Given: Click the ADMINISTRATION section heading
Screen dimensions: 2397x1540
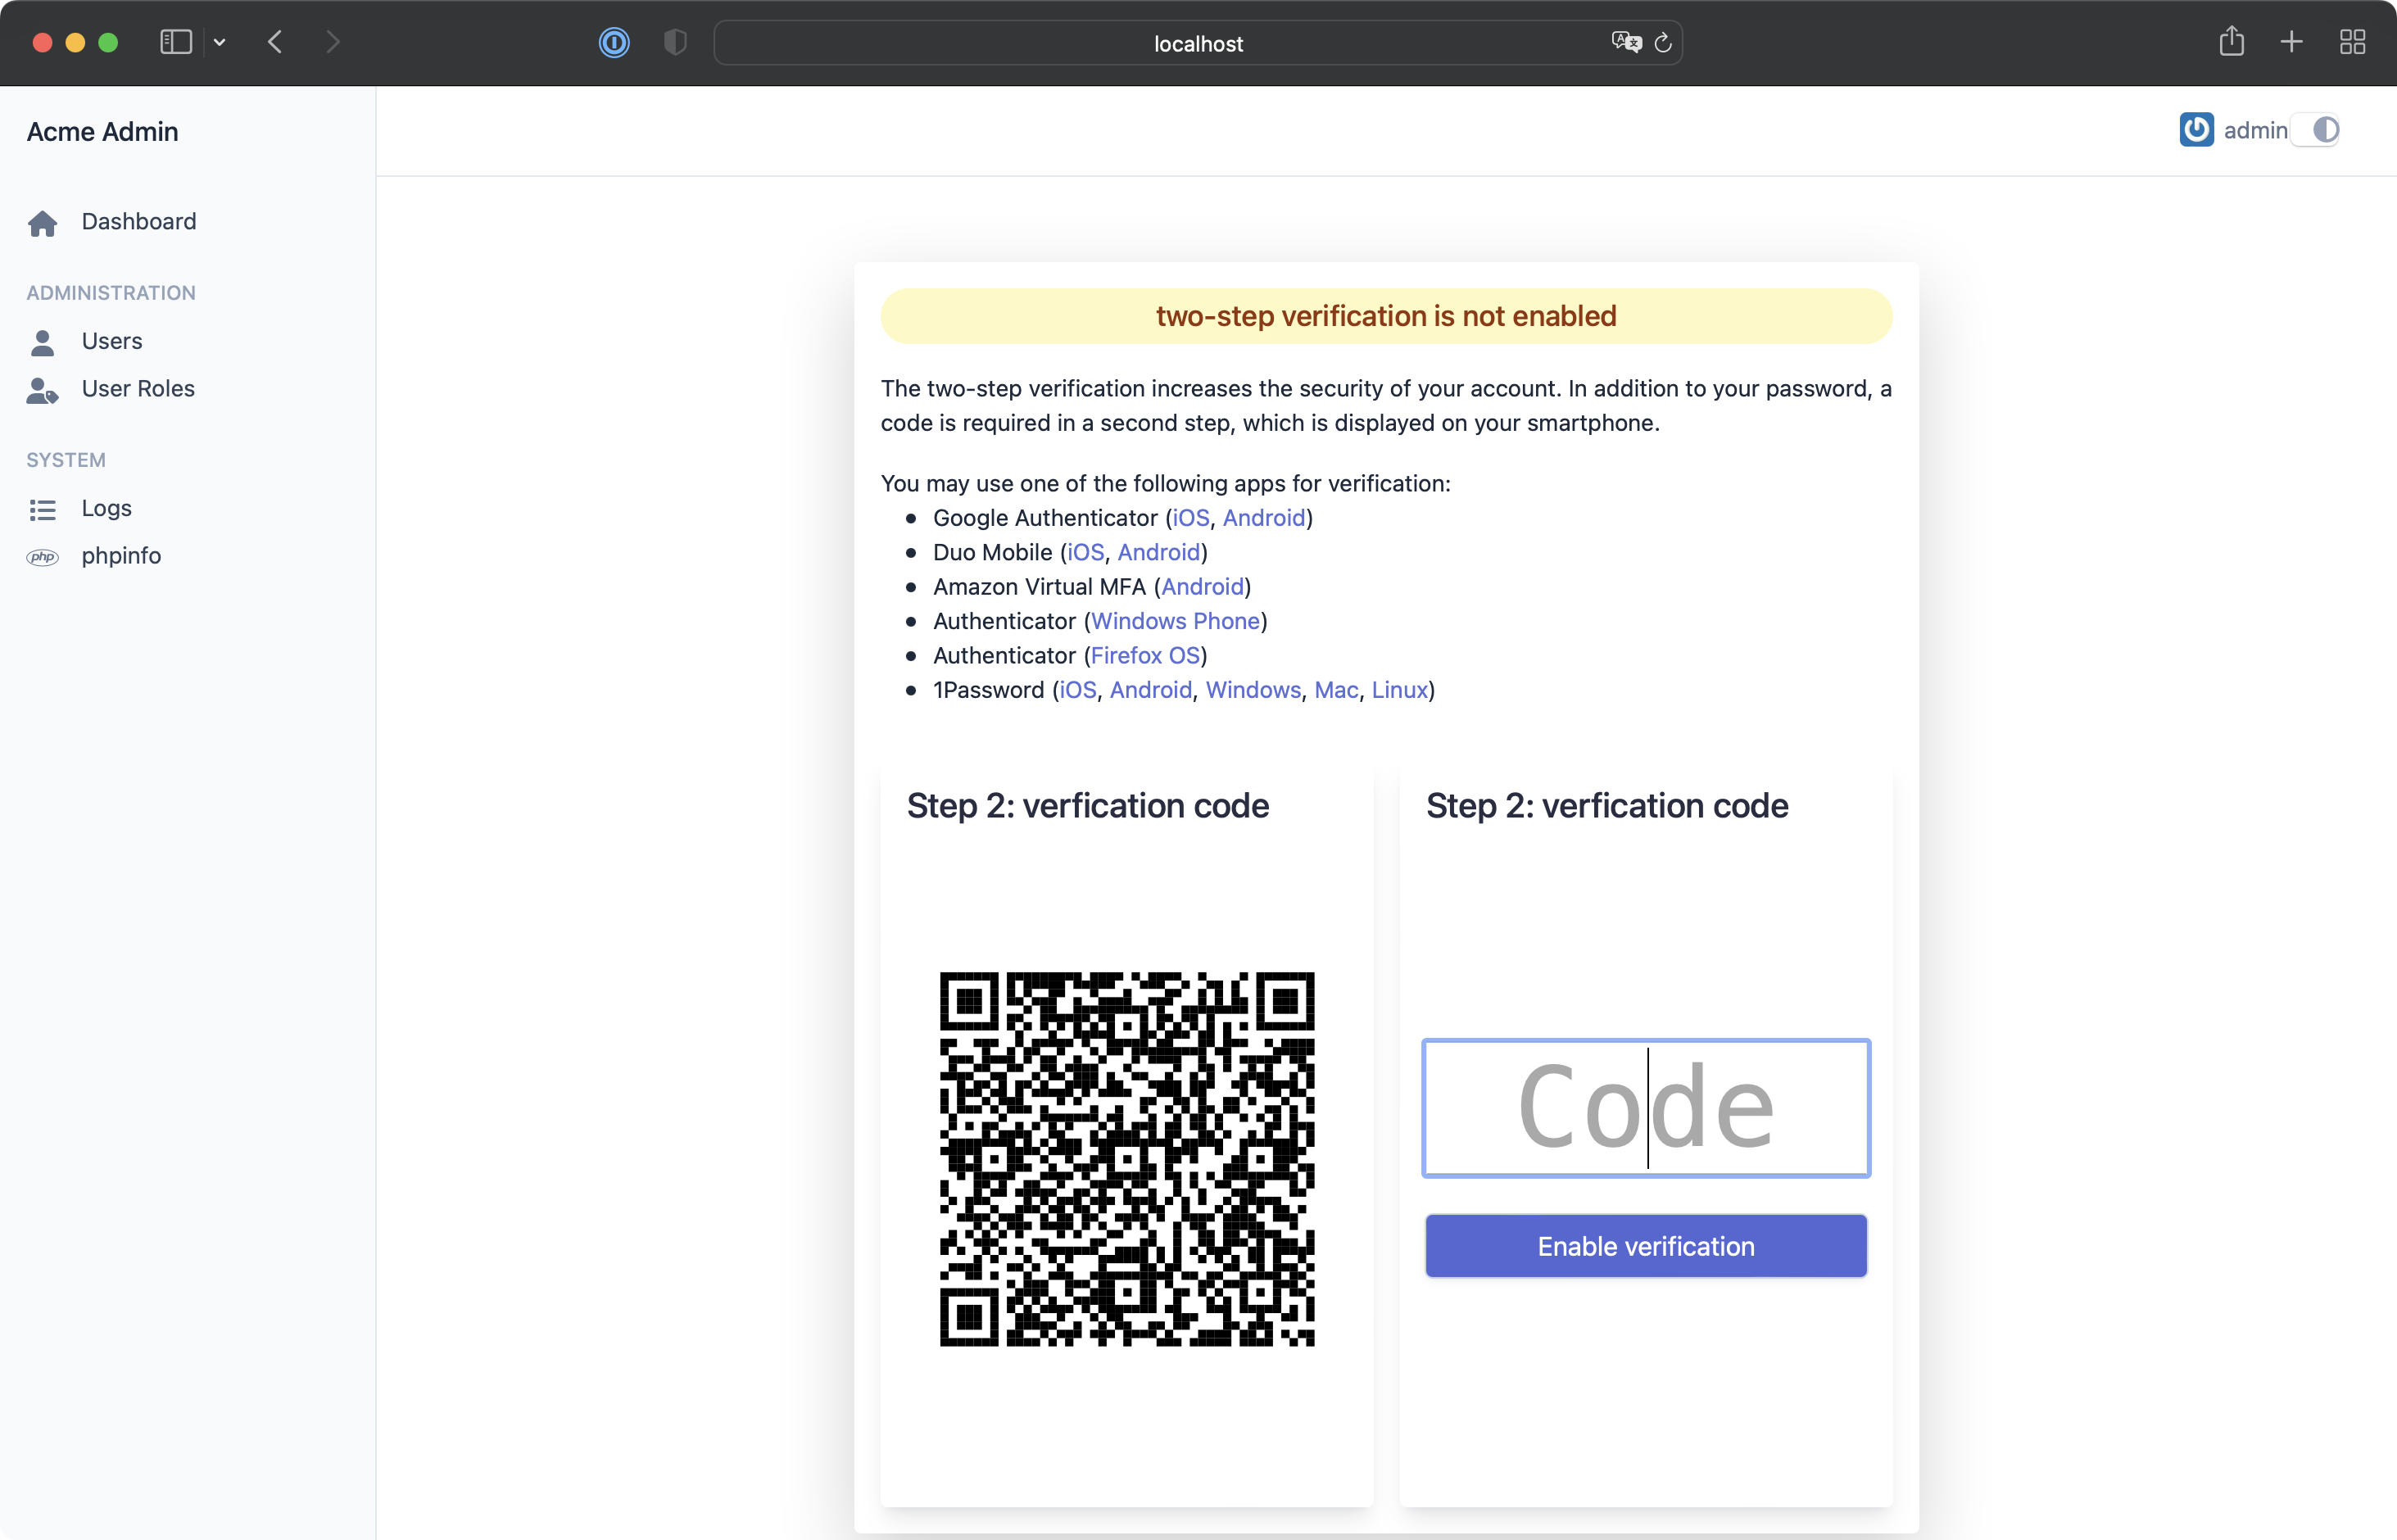Looking at the screenshot, I should point(111,293).
